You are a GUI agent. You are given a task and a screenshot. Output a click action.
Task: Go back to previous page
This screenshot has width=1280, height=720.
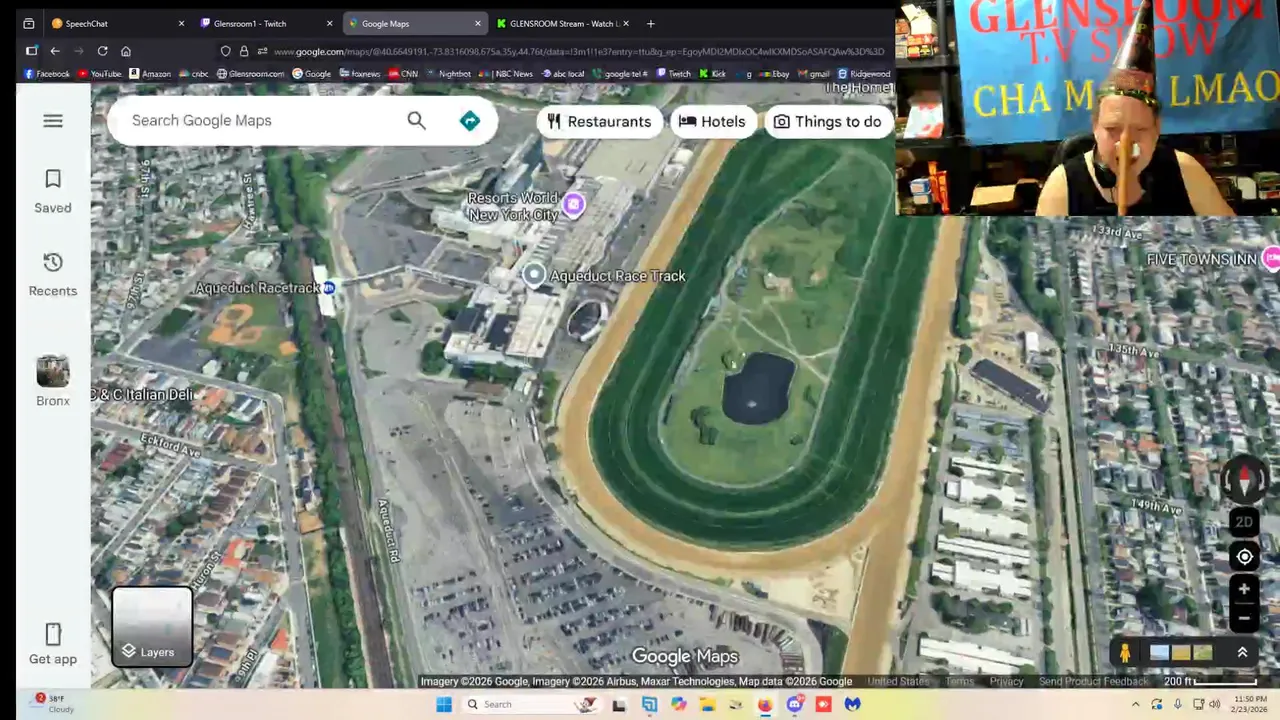point(55,51)
